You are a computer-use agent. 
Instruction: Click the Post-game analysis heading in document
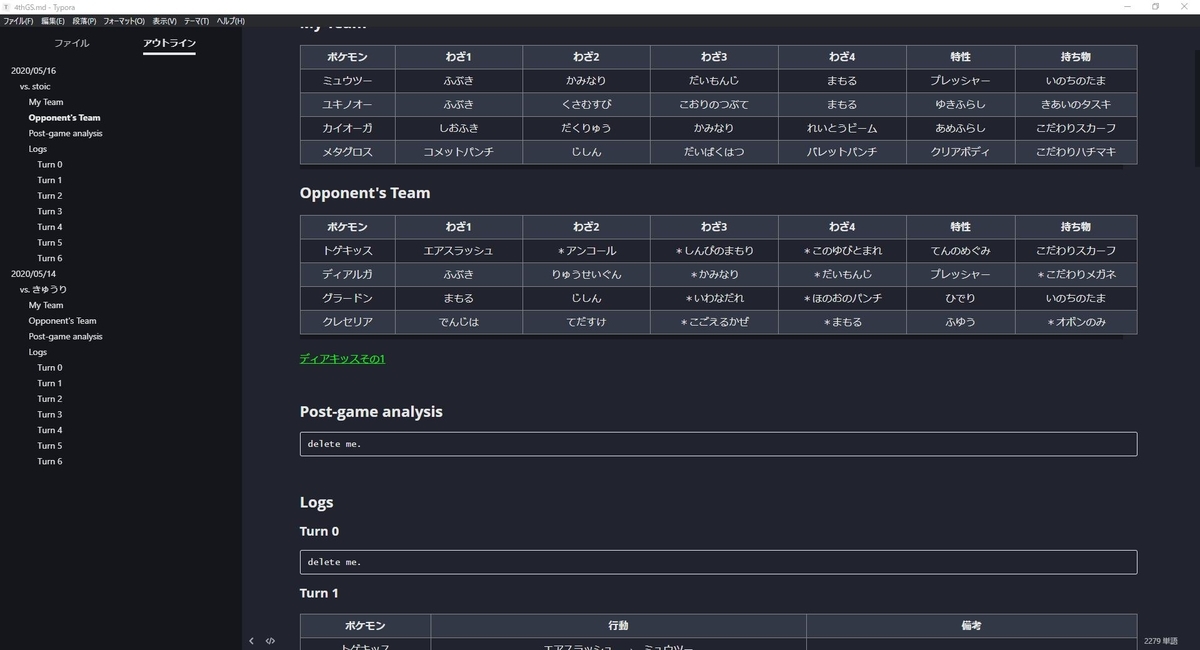[x=371, y=412]
